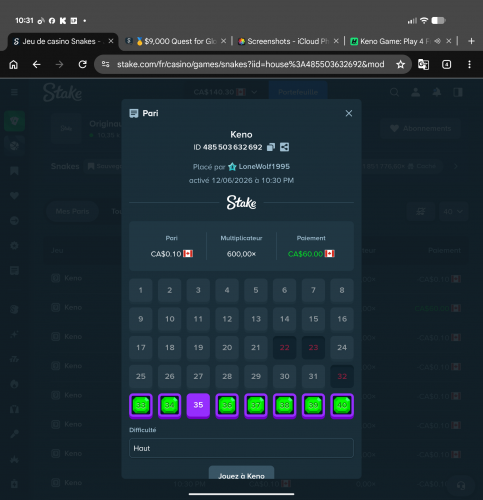Navigate back in browser
This screenshot has width=483, height=500.
coord(37,64)
